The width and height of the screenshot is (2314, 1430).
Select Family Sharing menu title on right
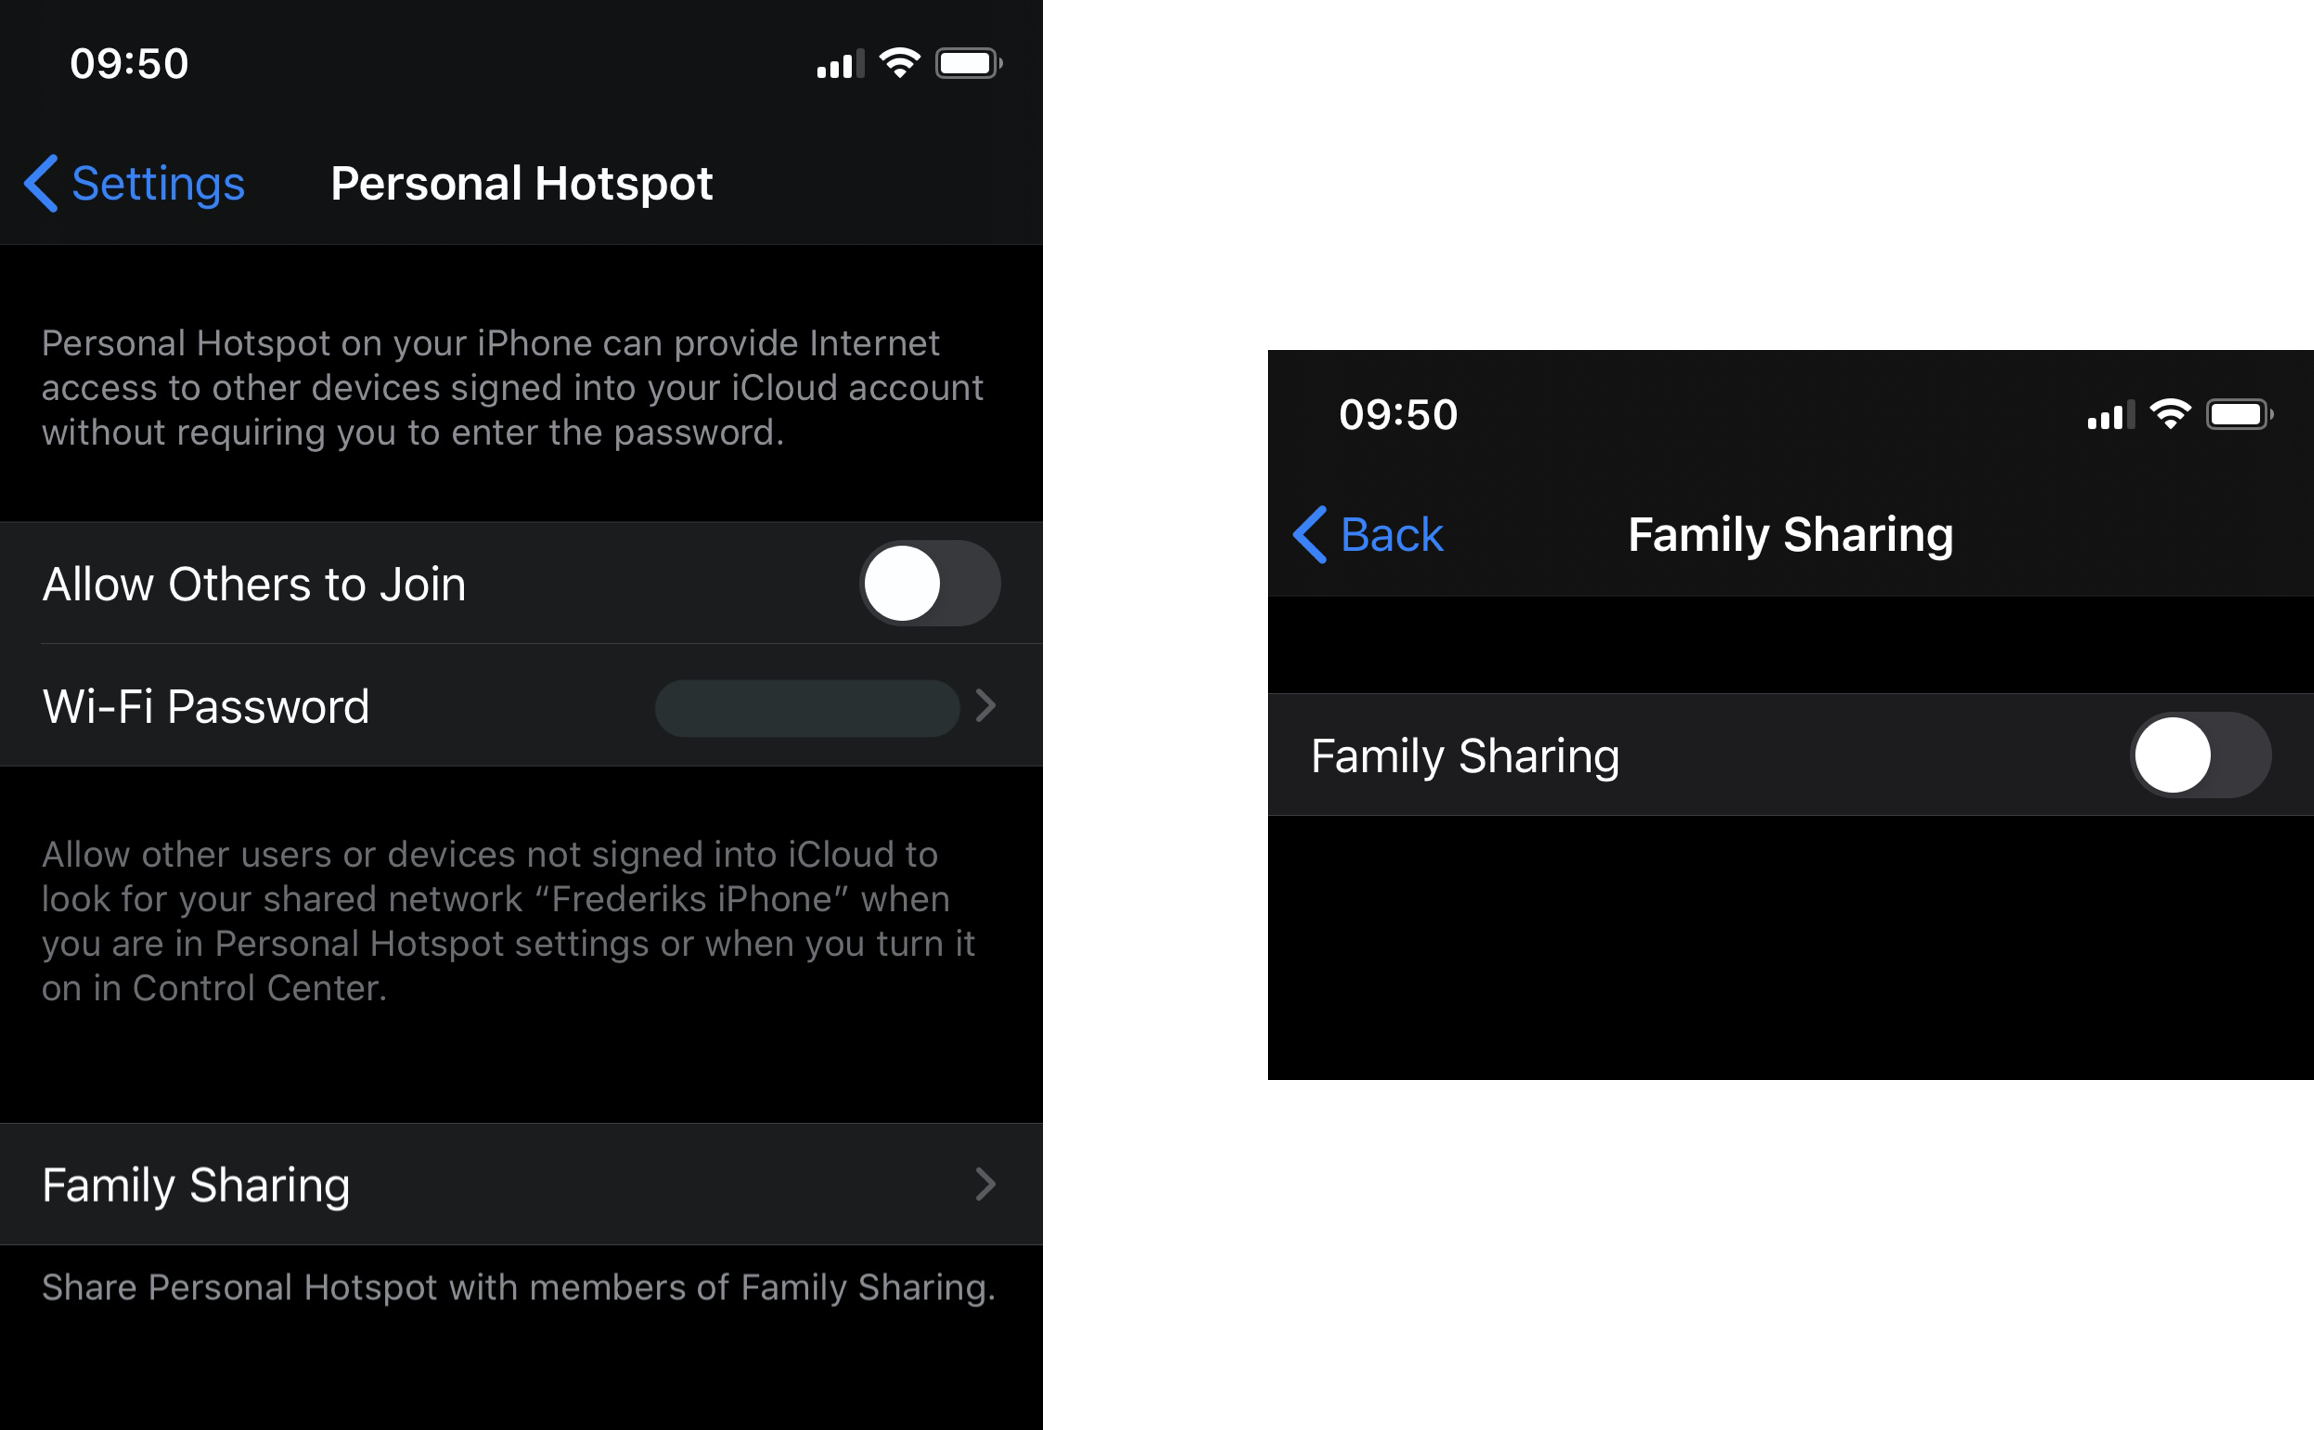click(x=1792, y=532)
